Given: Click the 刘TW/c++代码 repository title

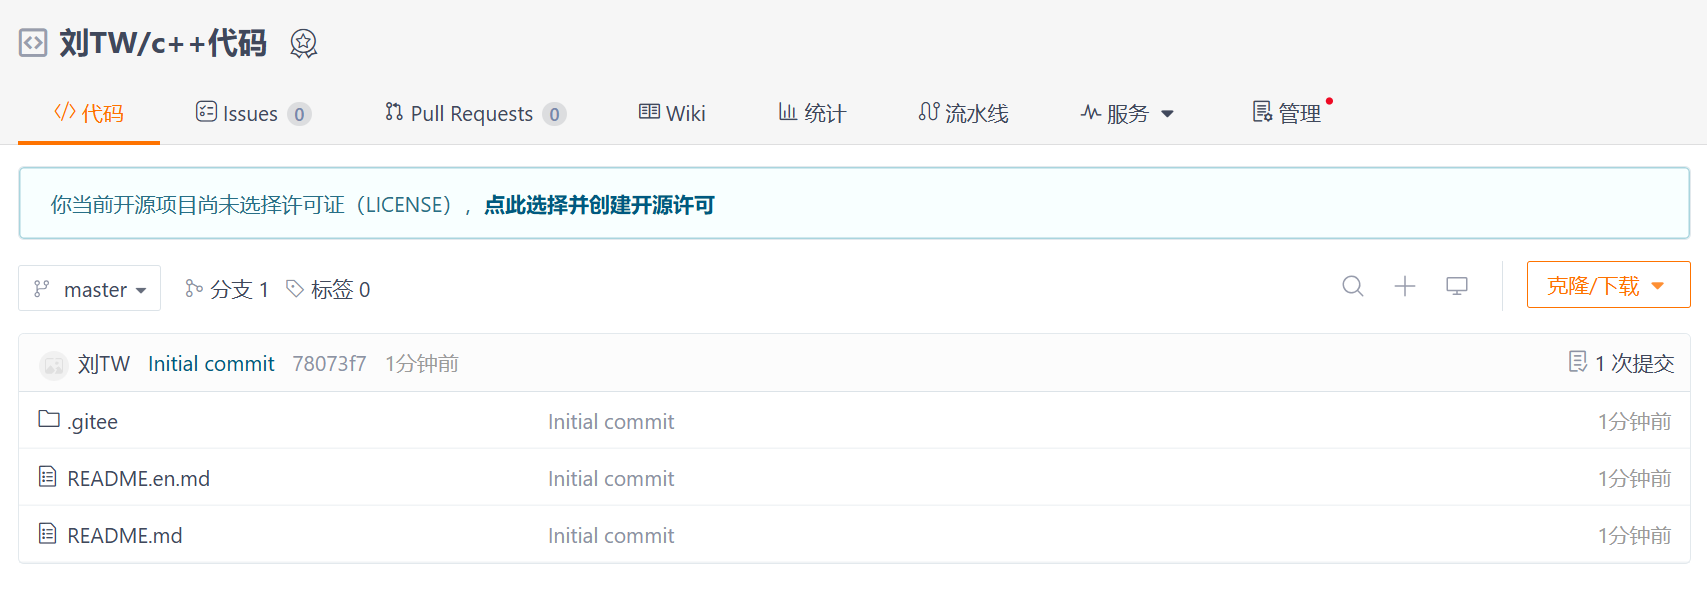Looking at the screenshot, I should pyautogui.click(x=163, y=43).
